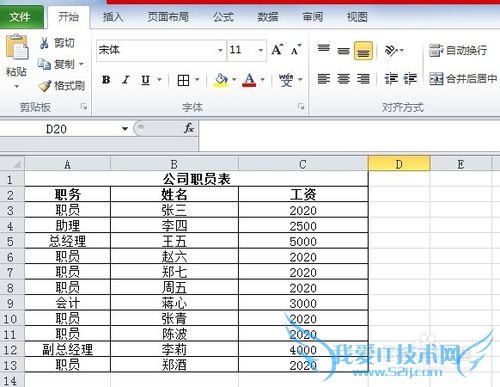The height and width of the screenshot is (387, 500).
Task: Select cell containing 副总经理
Action: click(67, 349)
